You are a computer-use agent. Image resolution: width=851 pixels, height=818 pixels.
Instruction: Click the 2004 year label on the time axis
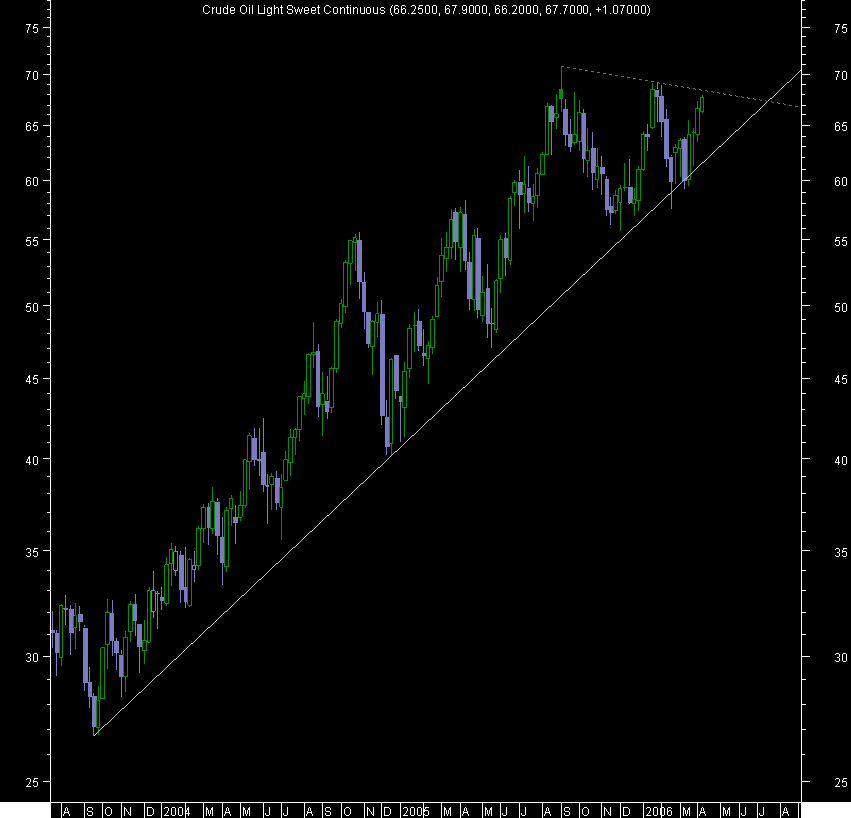tap(177, 812)
